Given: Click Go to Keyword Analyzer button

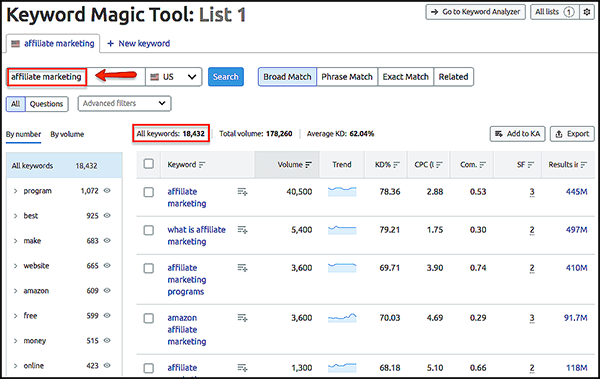Looking at the screenshot, I should (x=476, y=12).
